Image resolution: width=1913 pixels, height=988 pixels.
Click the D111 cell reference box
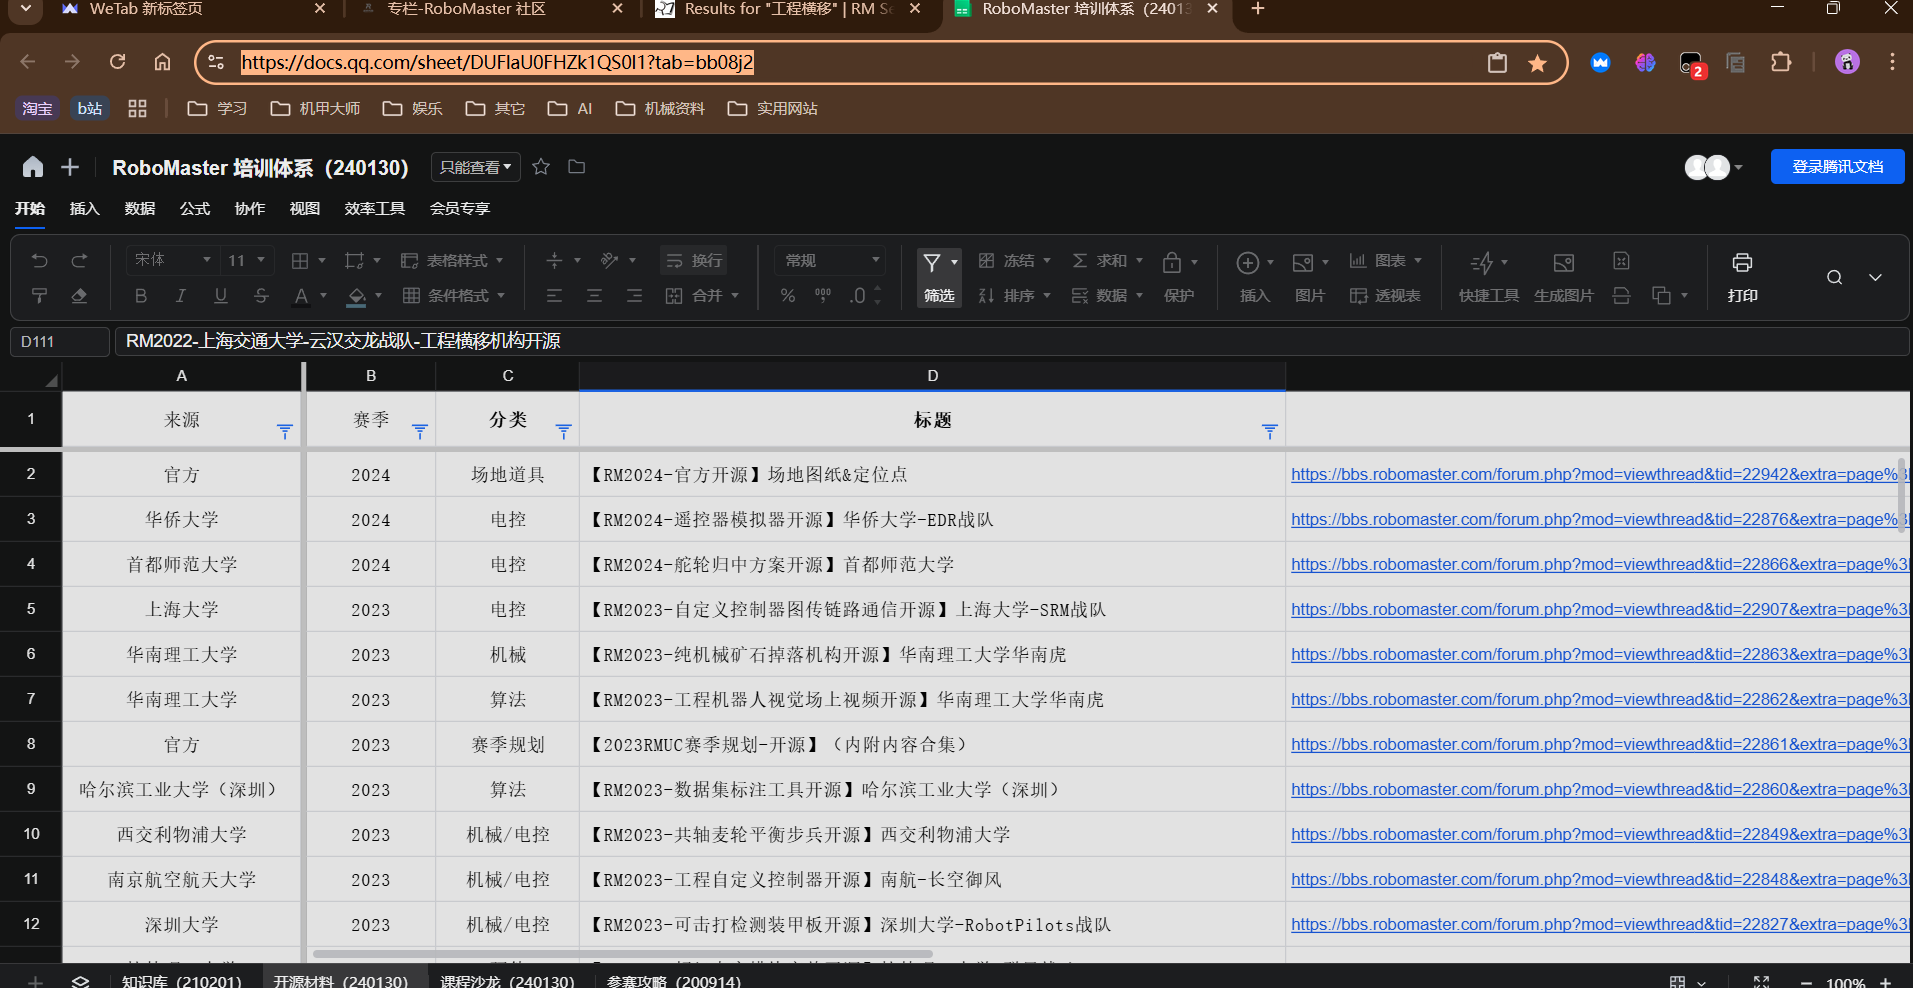tap(59, 342)
